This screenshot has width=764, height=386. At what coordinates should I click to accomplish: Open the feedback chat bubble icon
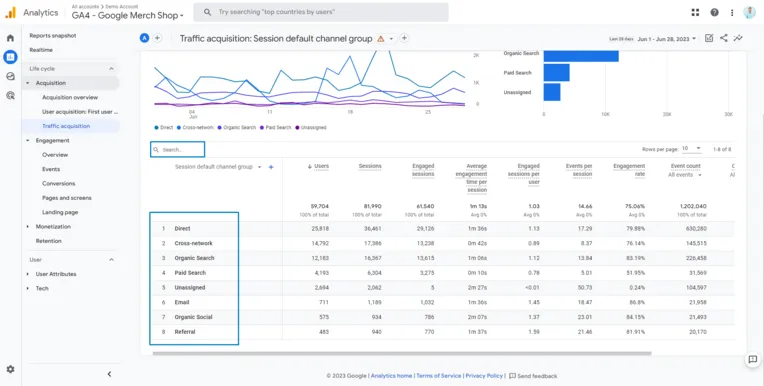[753, 360]
